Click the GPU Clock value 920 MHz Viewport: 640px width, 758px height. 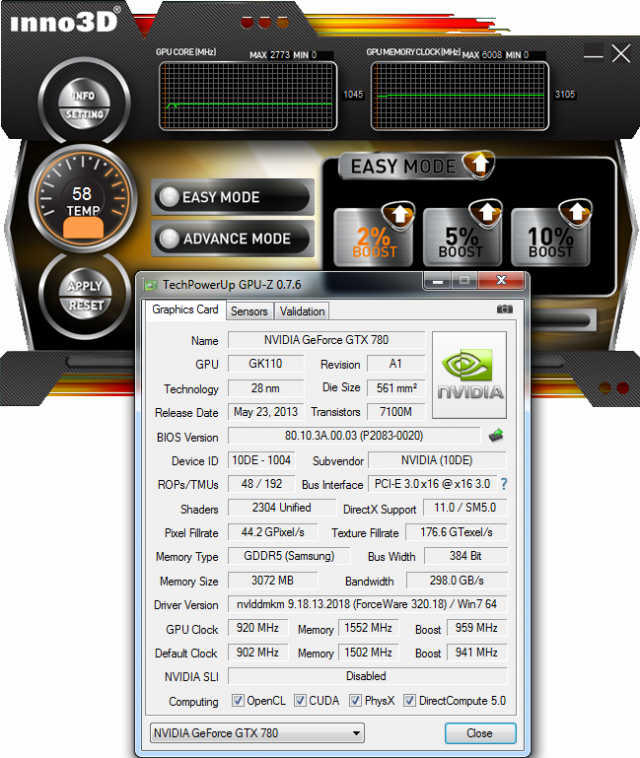click(258, 627)
